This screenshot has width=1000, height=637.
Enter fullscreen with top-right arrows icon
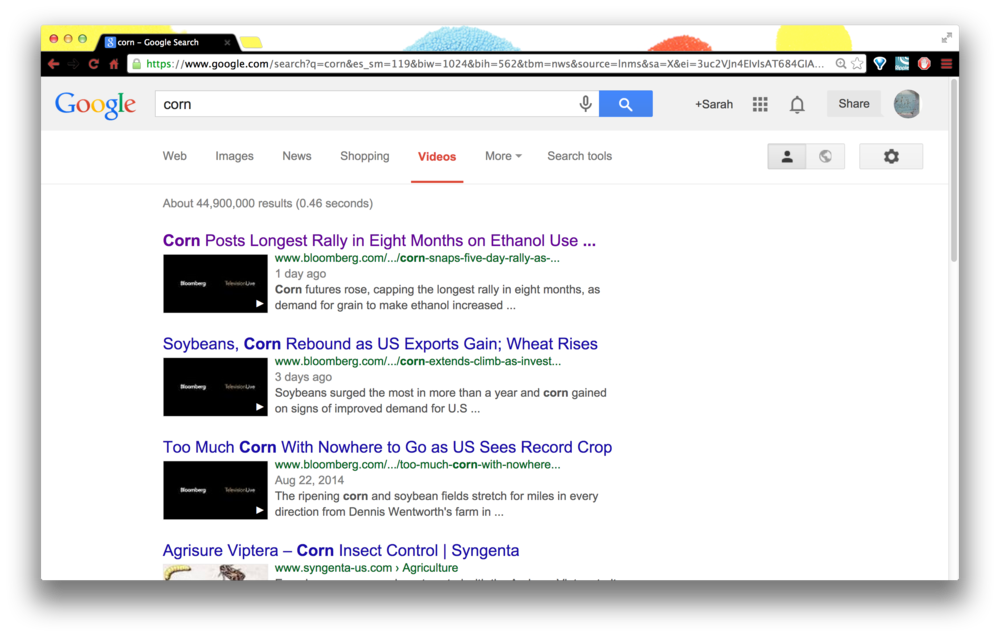947,38
